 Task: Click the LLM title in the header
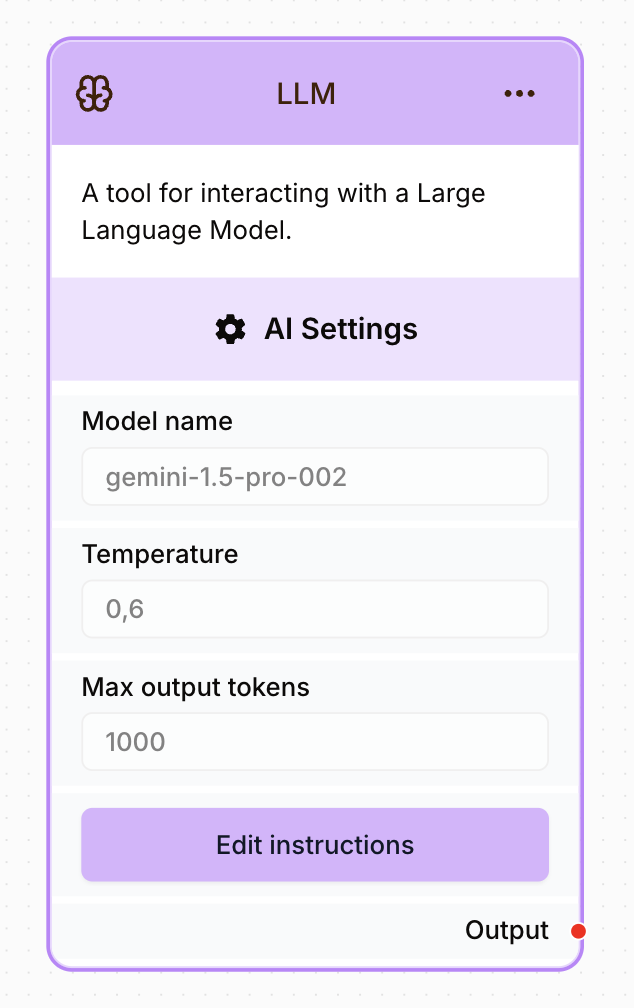click(306, 93)
